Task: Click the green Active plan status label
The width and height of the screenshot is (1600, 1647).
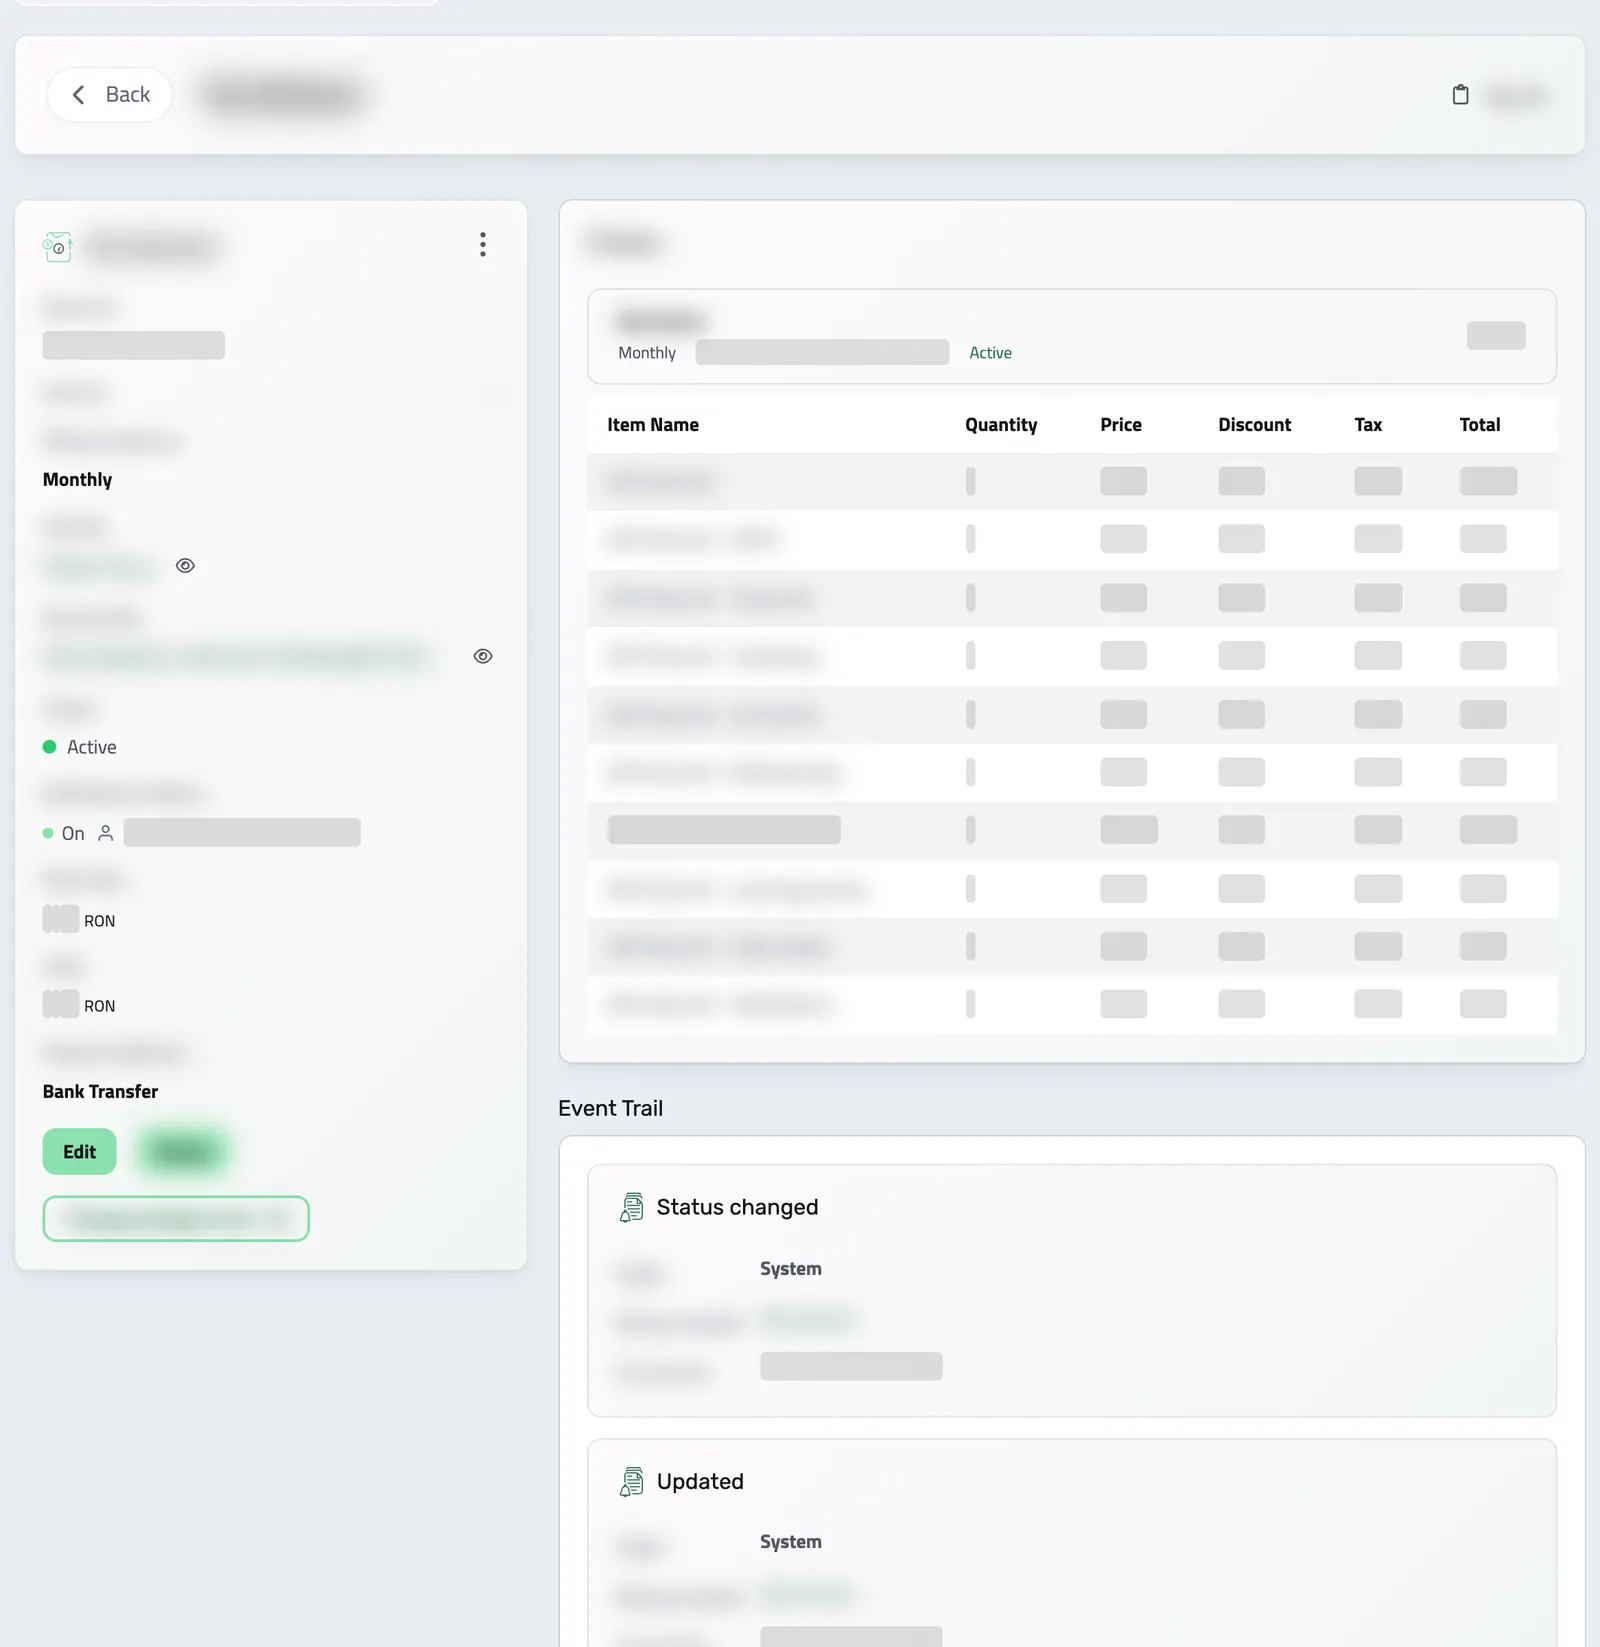Action: point(990,353)
